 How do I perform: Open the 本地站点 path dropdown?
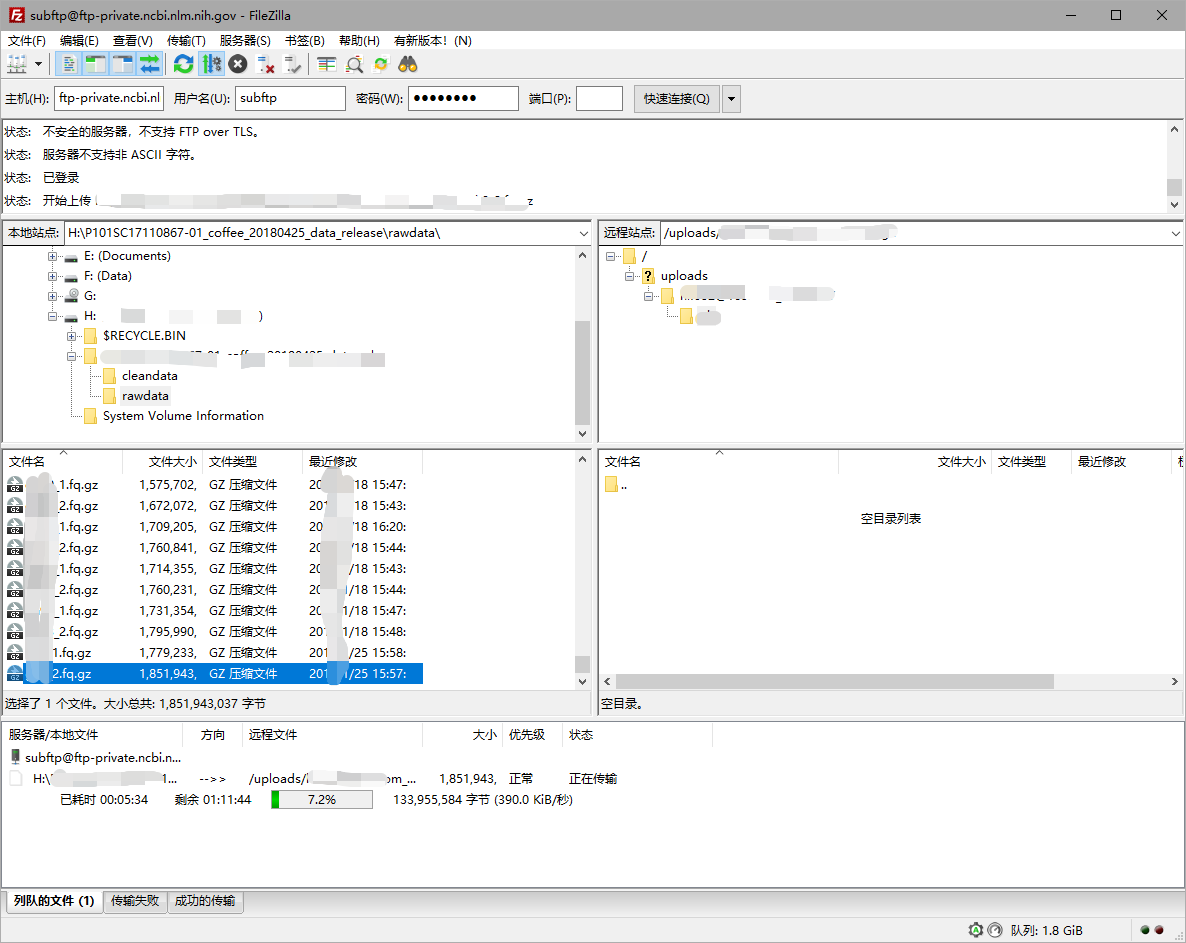pyautogui.click(x=583, y=233)
